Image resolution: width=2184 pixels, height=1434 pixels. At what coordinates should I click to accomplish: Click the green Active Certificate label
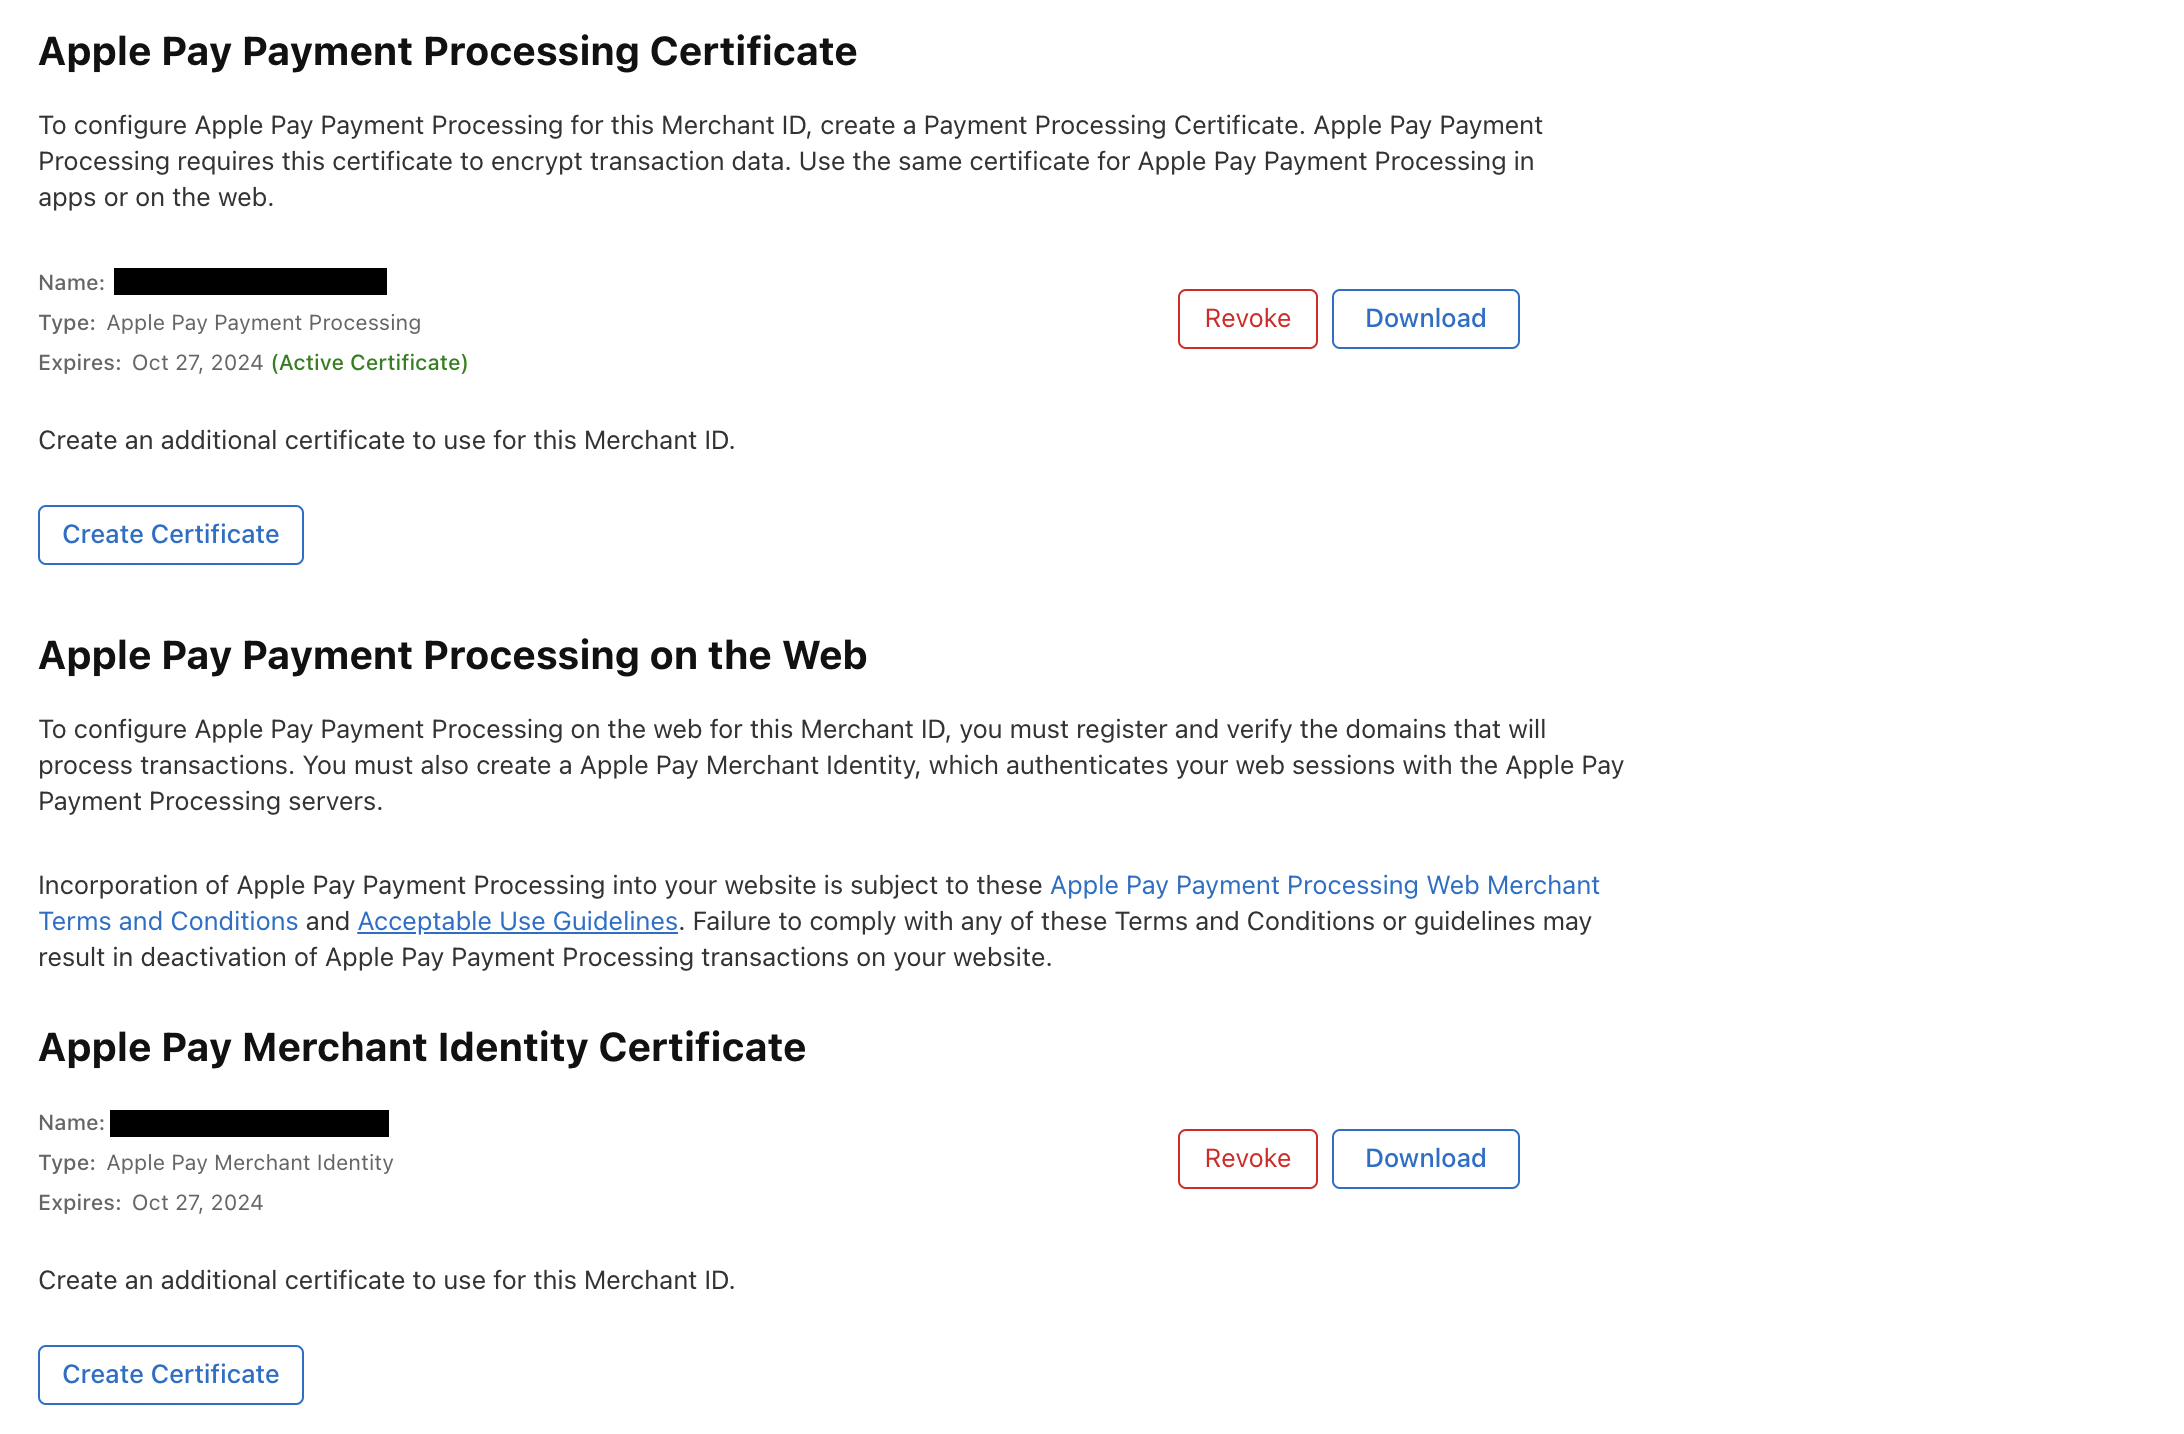click(x=369, y=363)
